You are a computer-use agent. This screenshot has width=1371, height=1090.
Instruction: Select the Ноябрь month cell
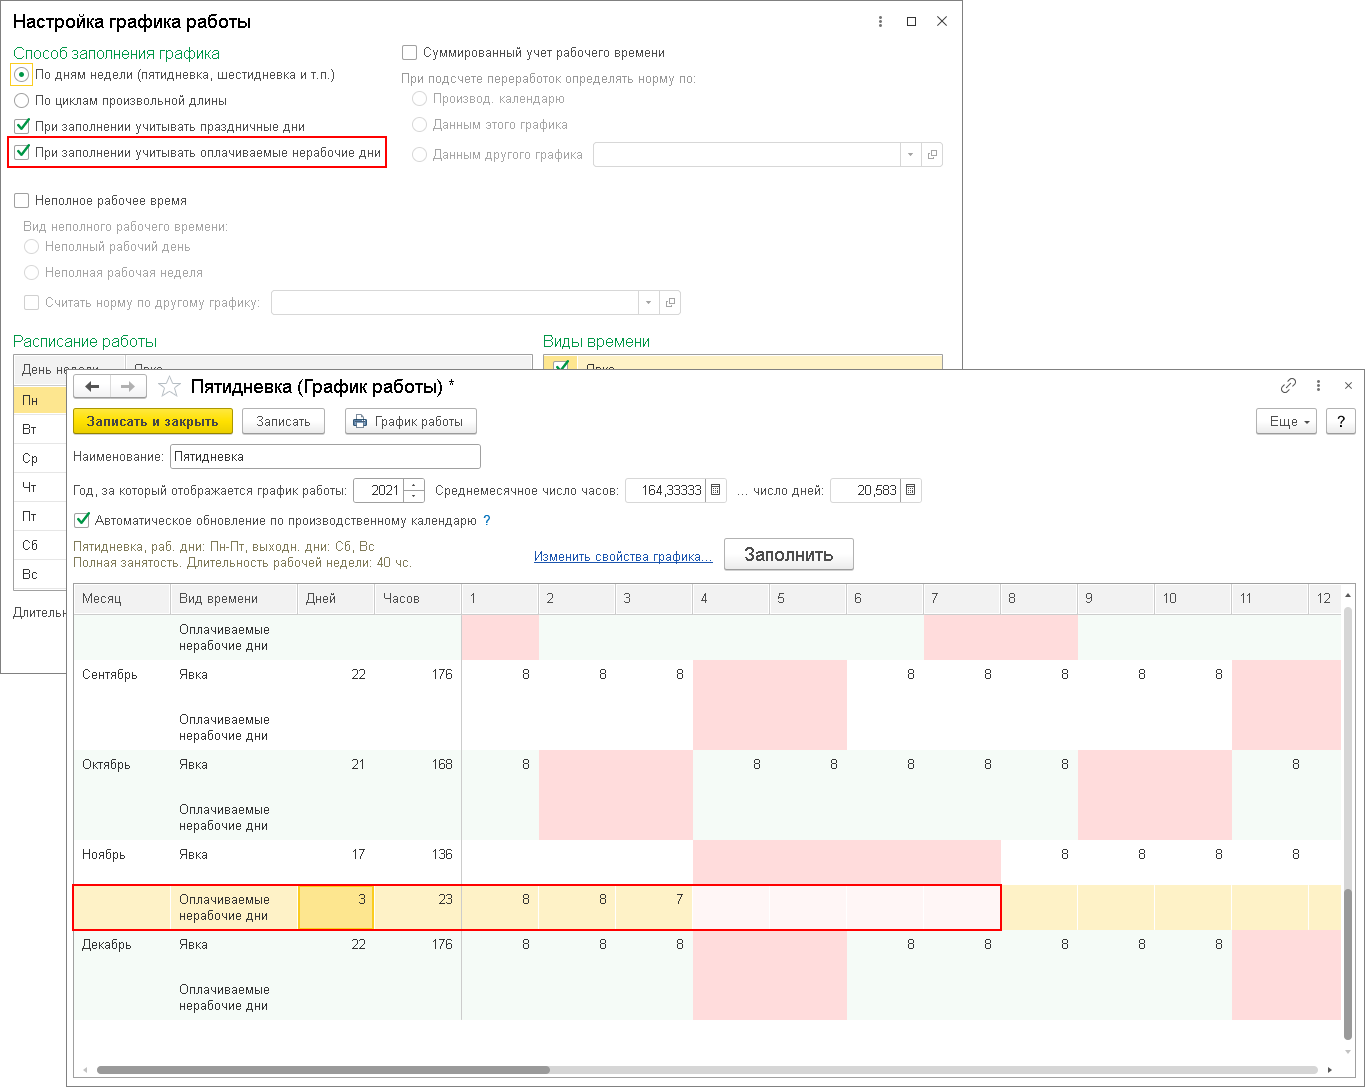122,855
